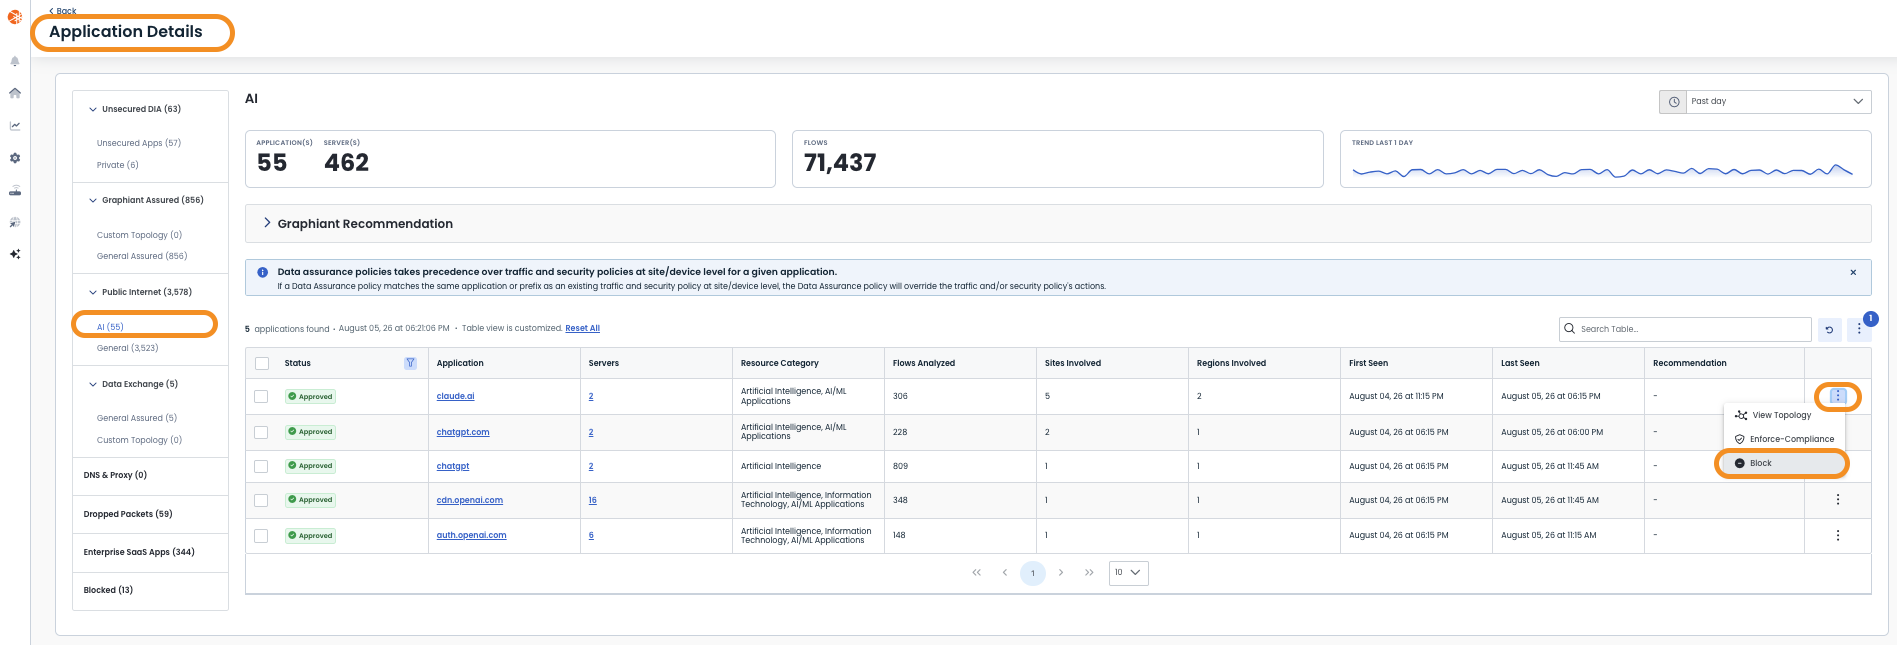
Task: Open the cdn.openai.com application link
Action: pos(470,500)
